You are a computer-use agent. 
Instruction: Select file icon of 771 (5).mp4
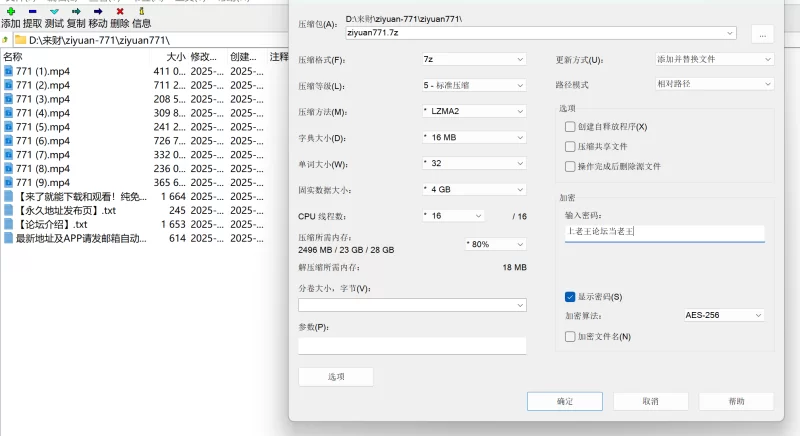pos(8,126)
